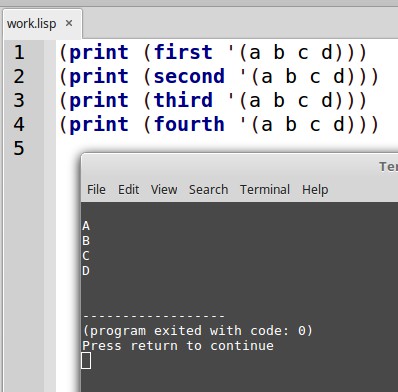The width and height of the screenshot is (398, 392).
Task: Click '(program exited with code: 0)' text
Action: (198, 331)
